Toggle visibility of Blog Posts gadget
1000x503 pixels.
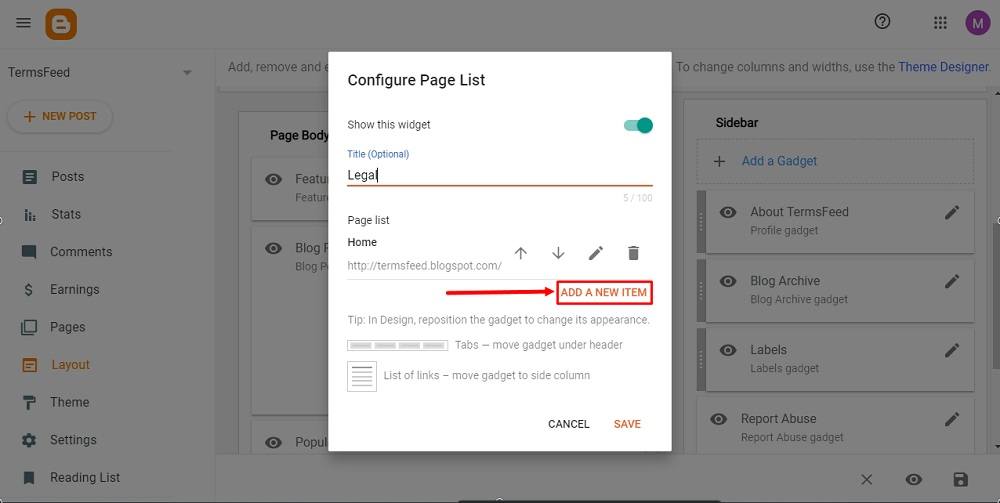point(274,248)
